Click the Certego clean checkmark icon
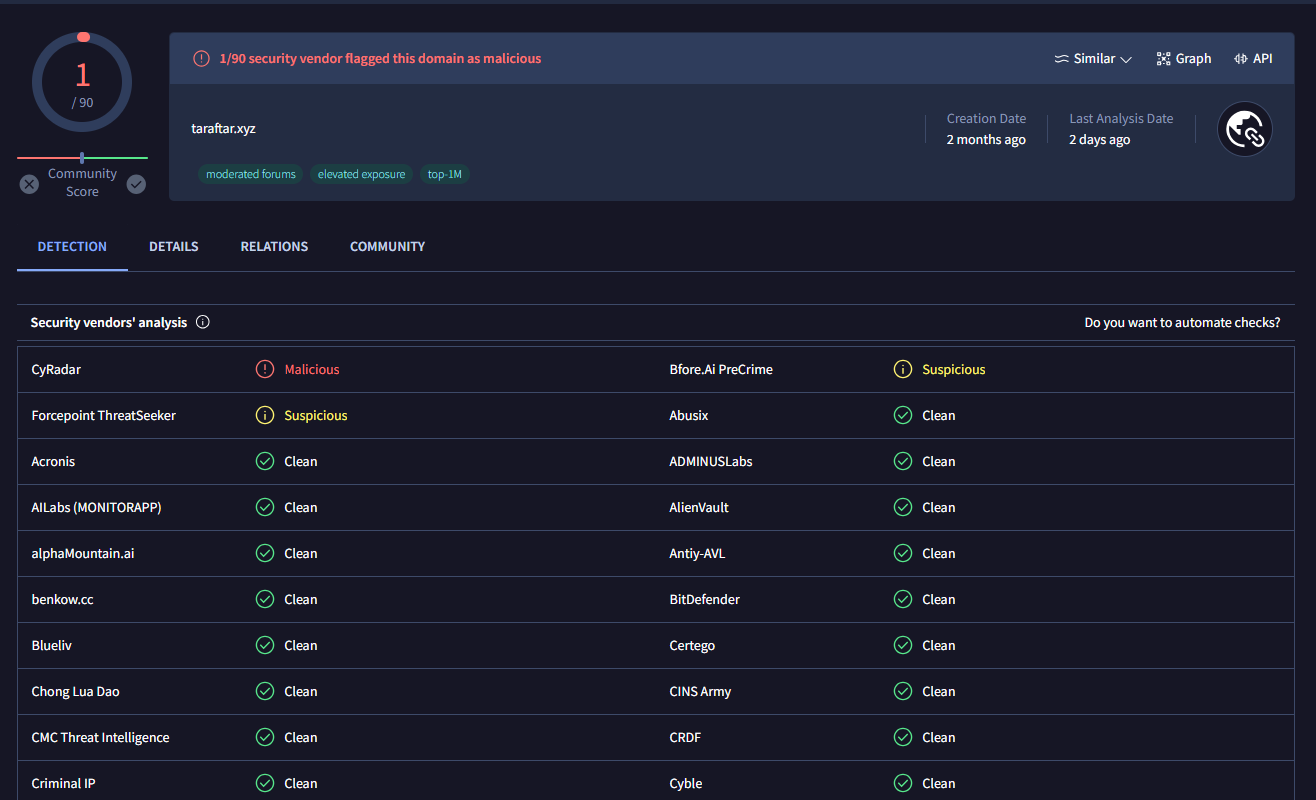Viewport: 1316px width, 800px height. 903,645
